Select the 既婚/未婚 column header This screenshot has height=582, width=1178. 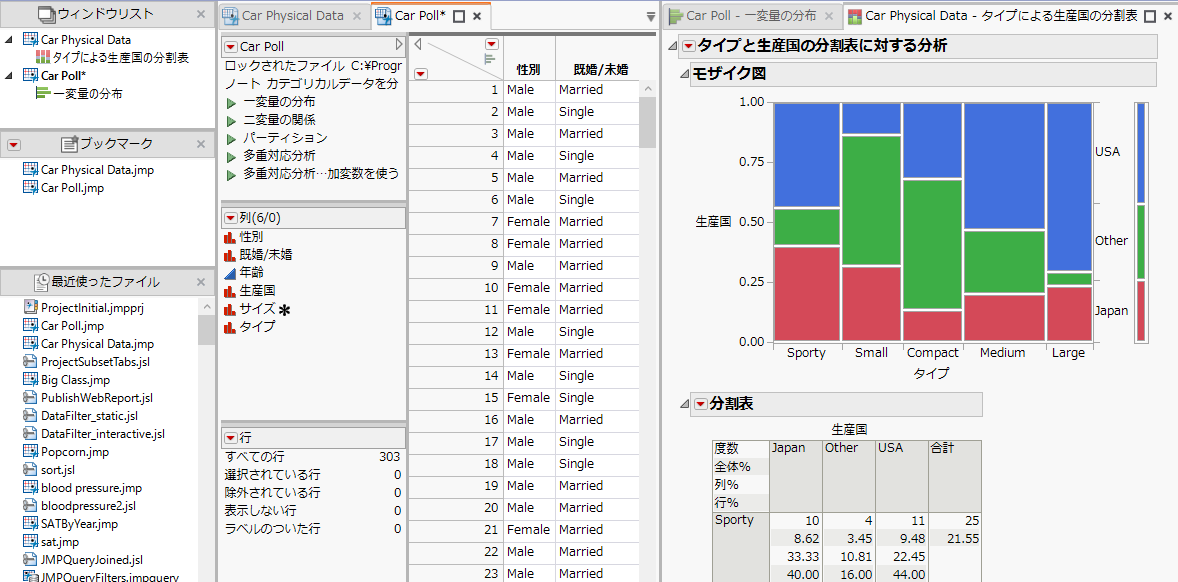pos(594,69)
